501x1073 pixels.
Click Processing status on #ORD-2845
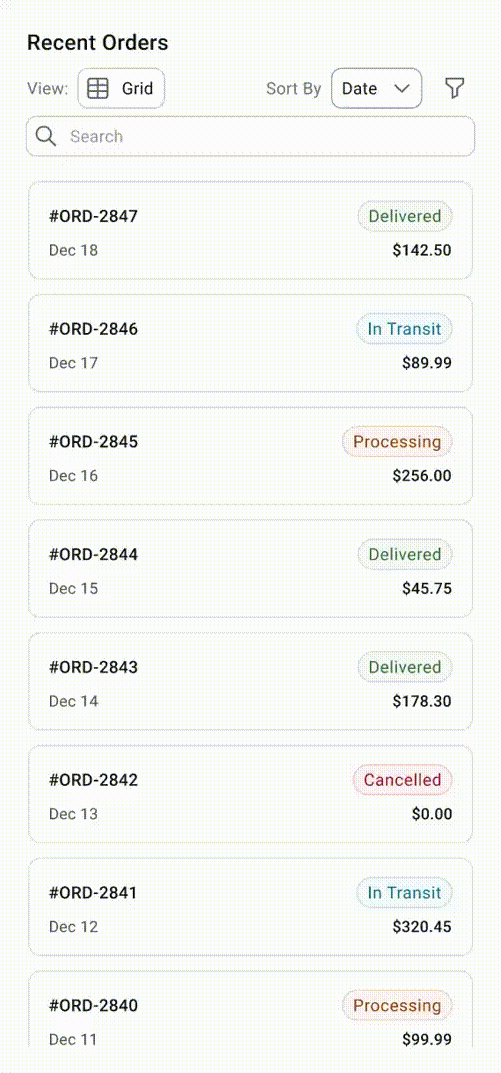coord(397,442)
